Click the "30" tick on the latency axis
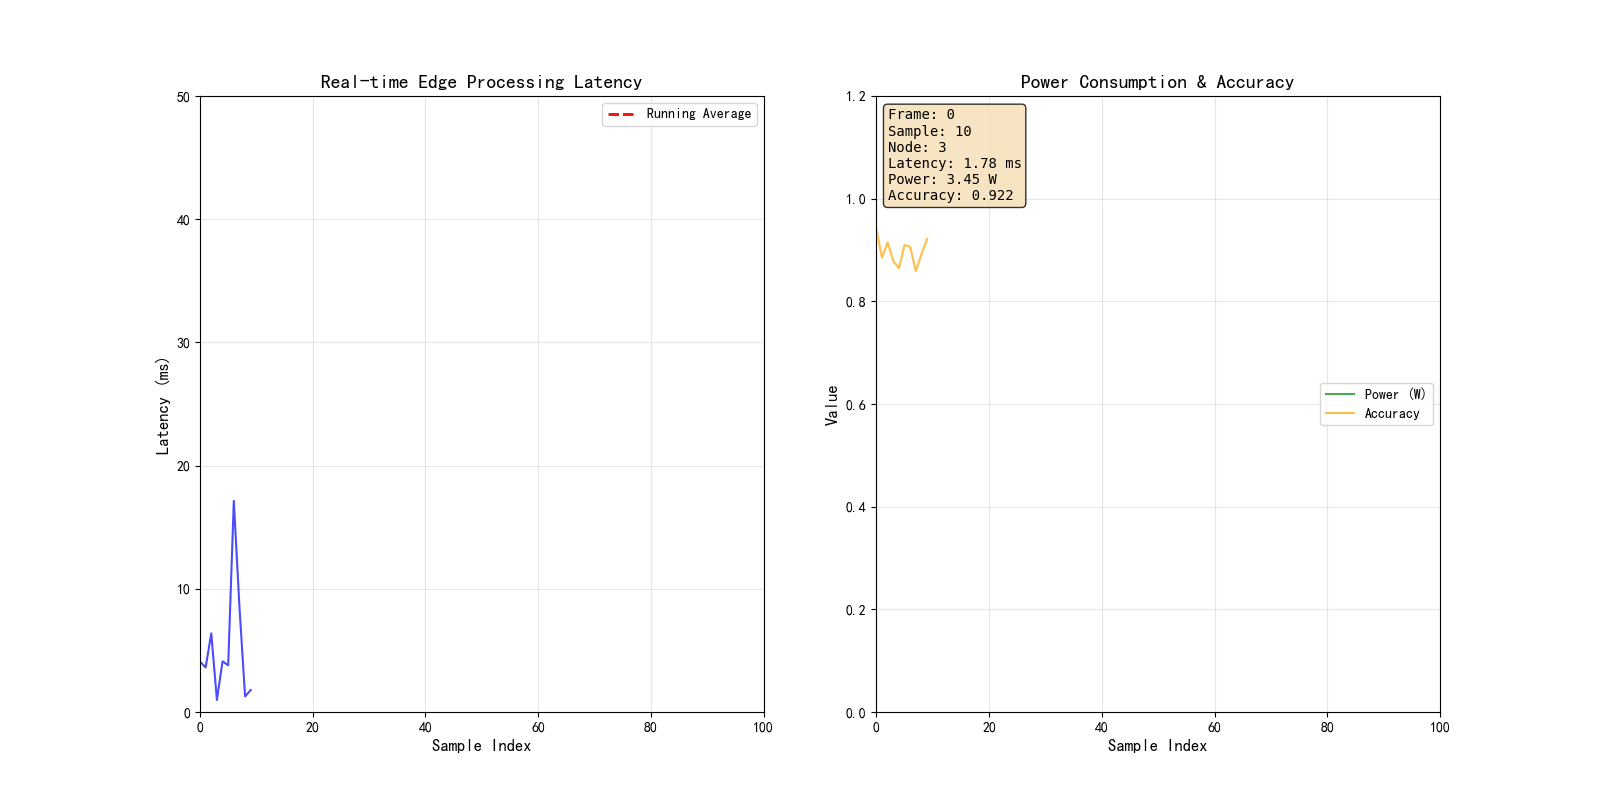The width and height of the screenshot is (1600, 800). coord(183,343)
